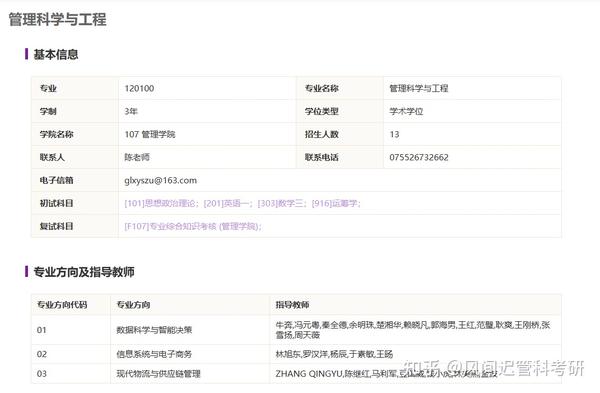Select direction code 02
This screenshot has width=600, height=393.
[x=42, y=354]
